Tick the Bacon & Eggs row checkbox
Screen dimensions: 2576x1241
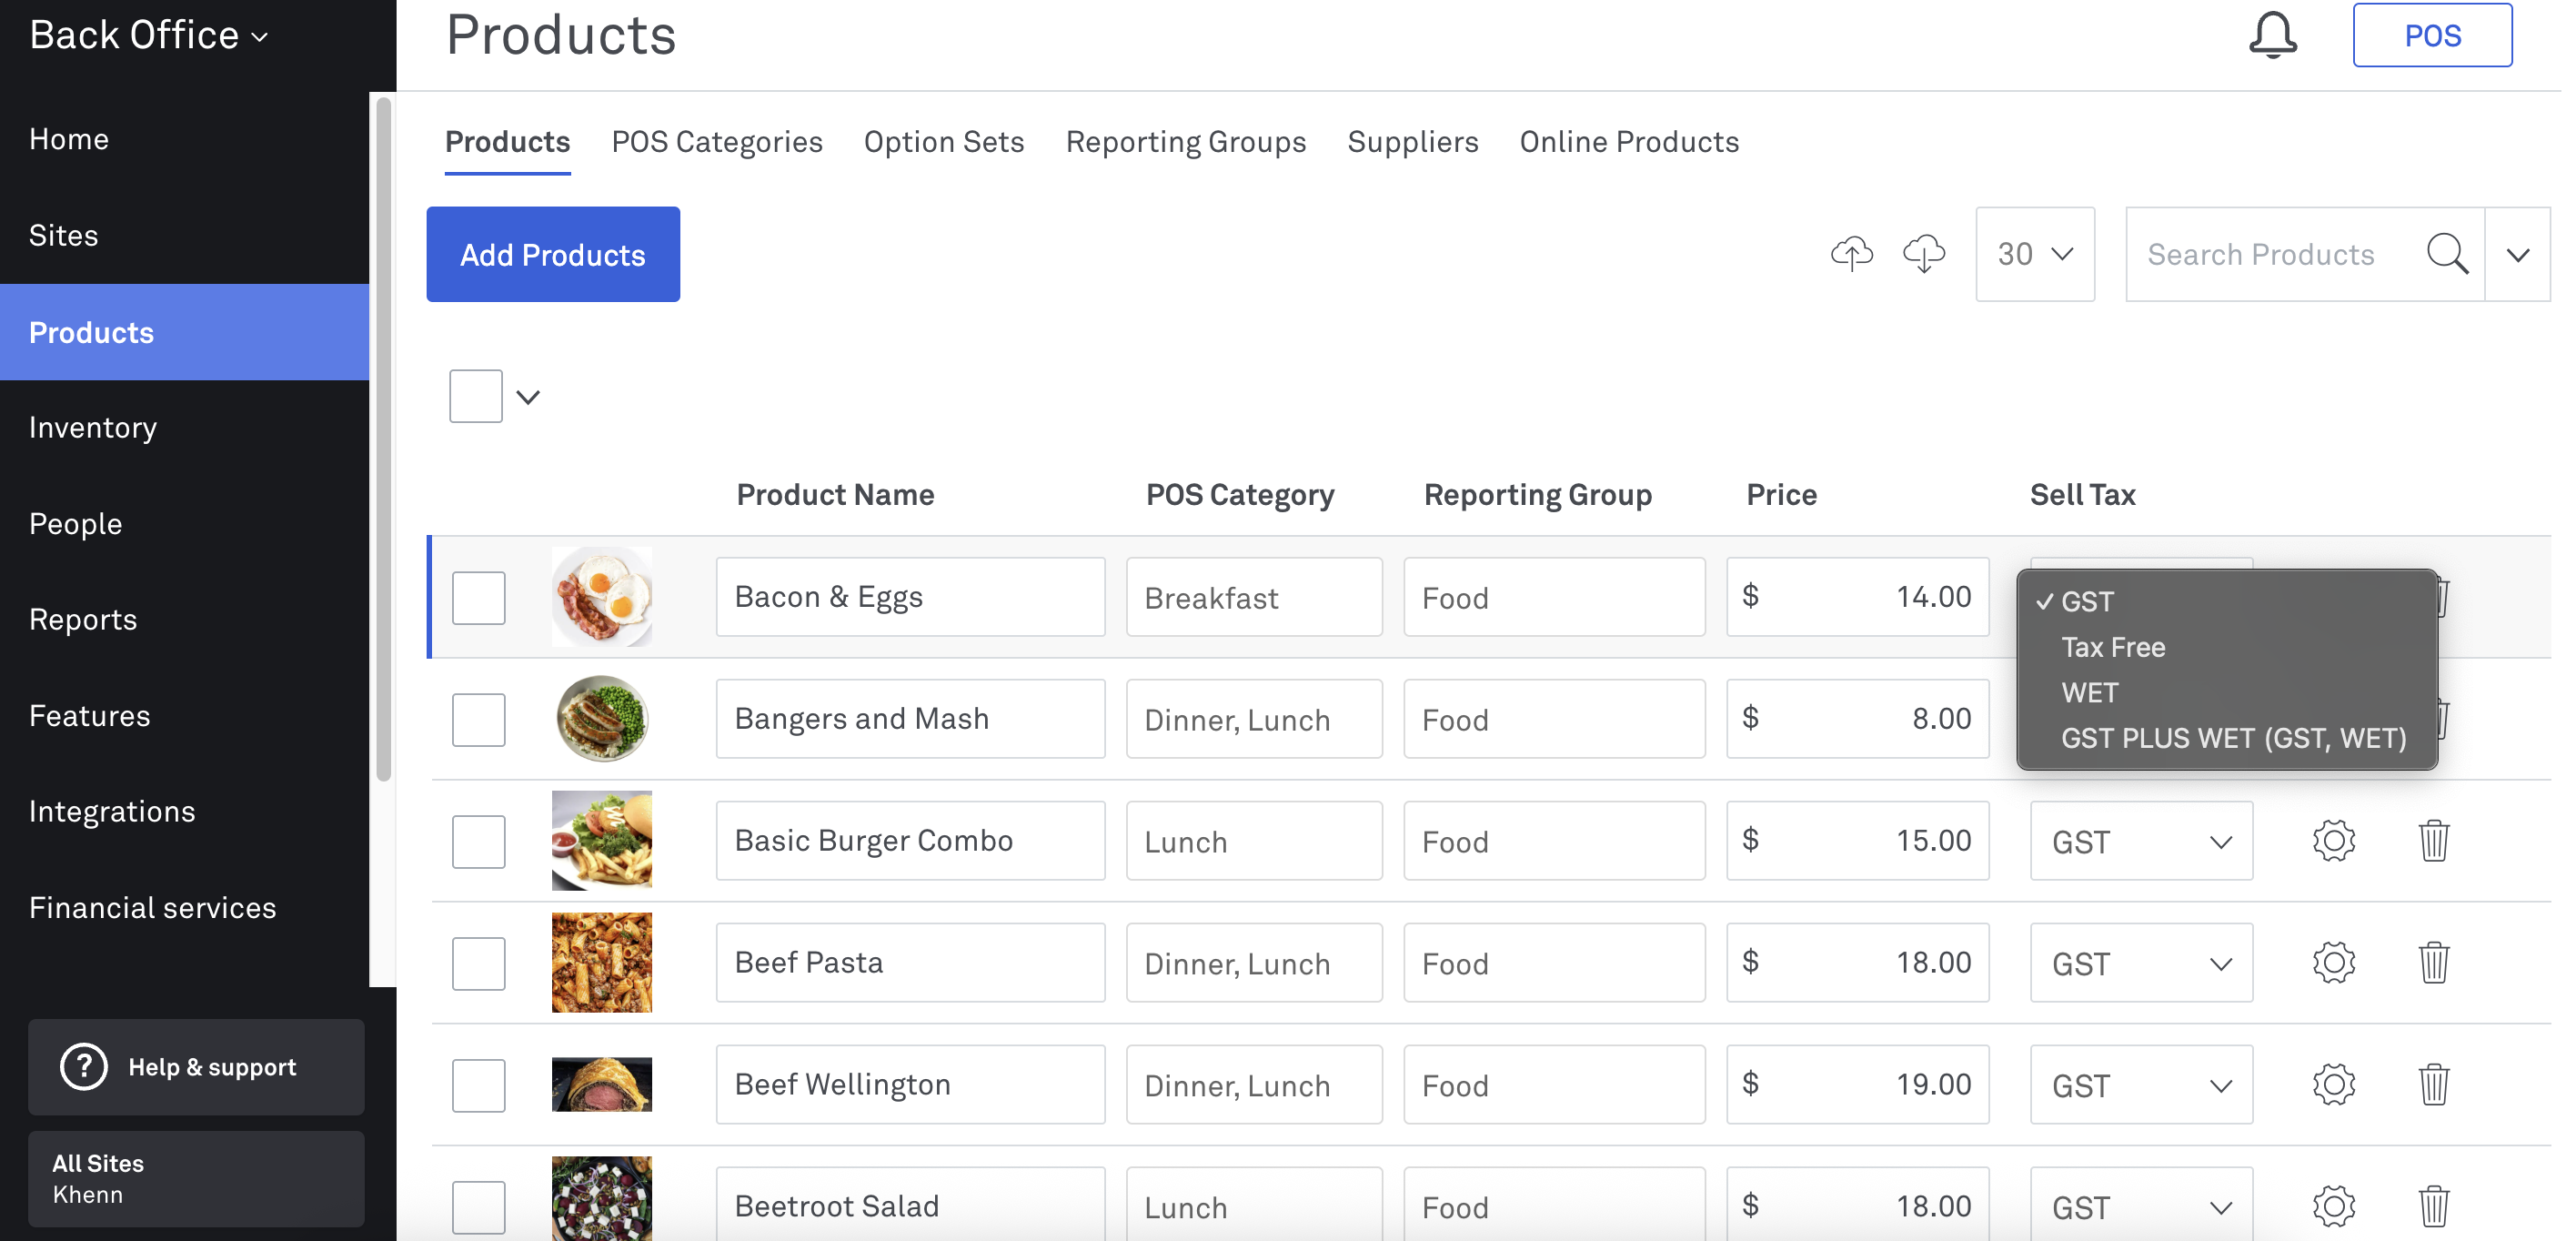click(x=479, y=598)
